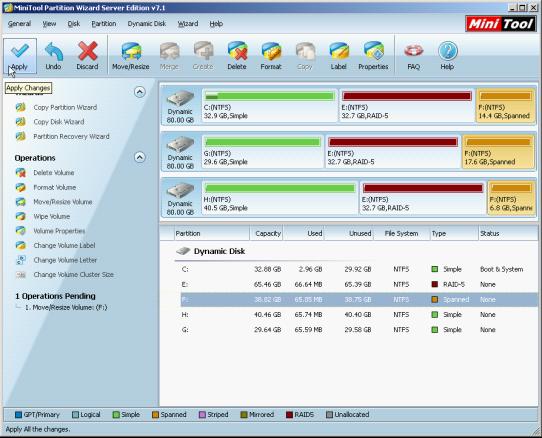Select the E: RAID-5 row in list
542x438 pixels.
[x=359, y=284]
